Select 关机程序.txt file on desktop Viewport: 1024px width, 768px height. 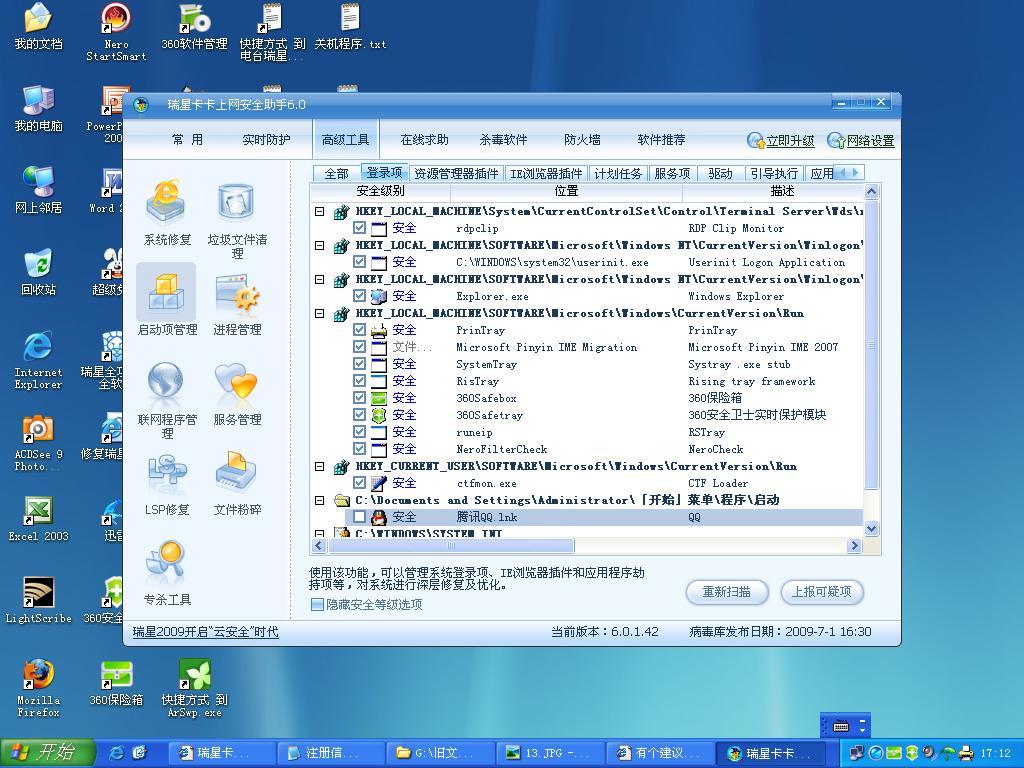350,27
